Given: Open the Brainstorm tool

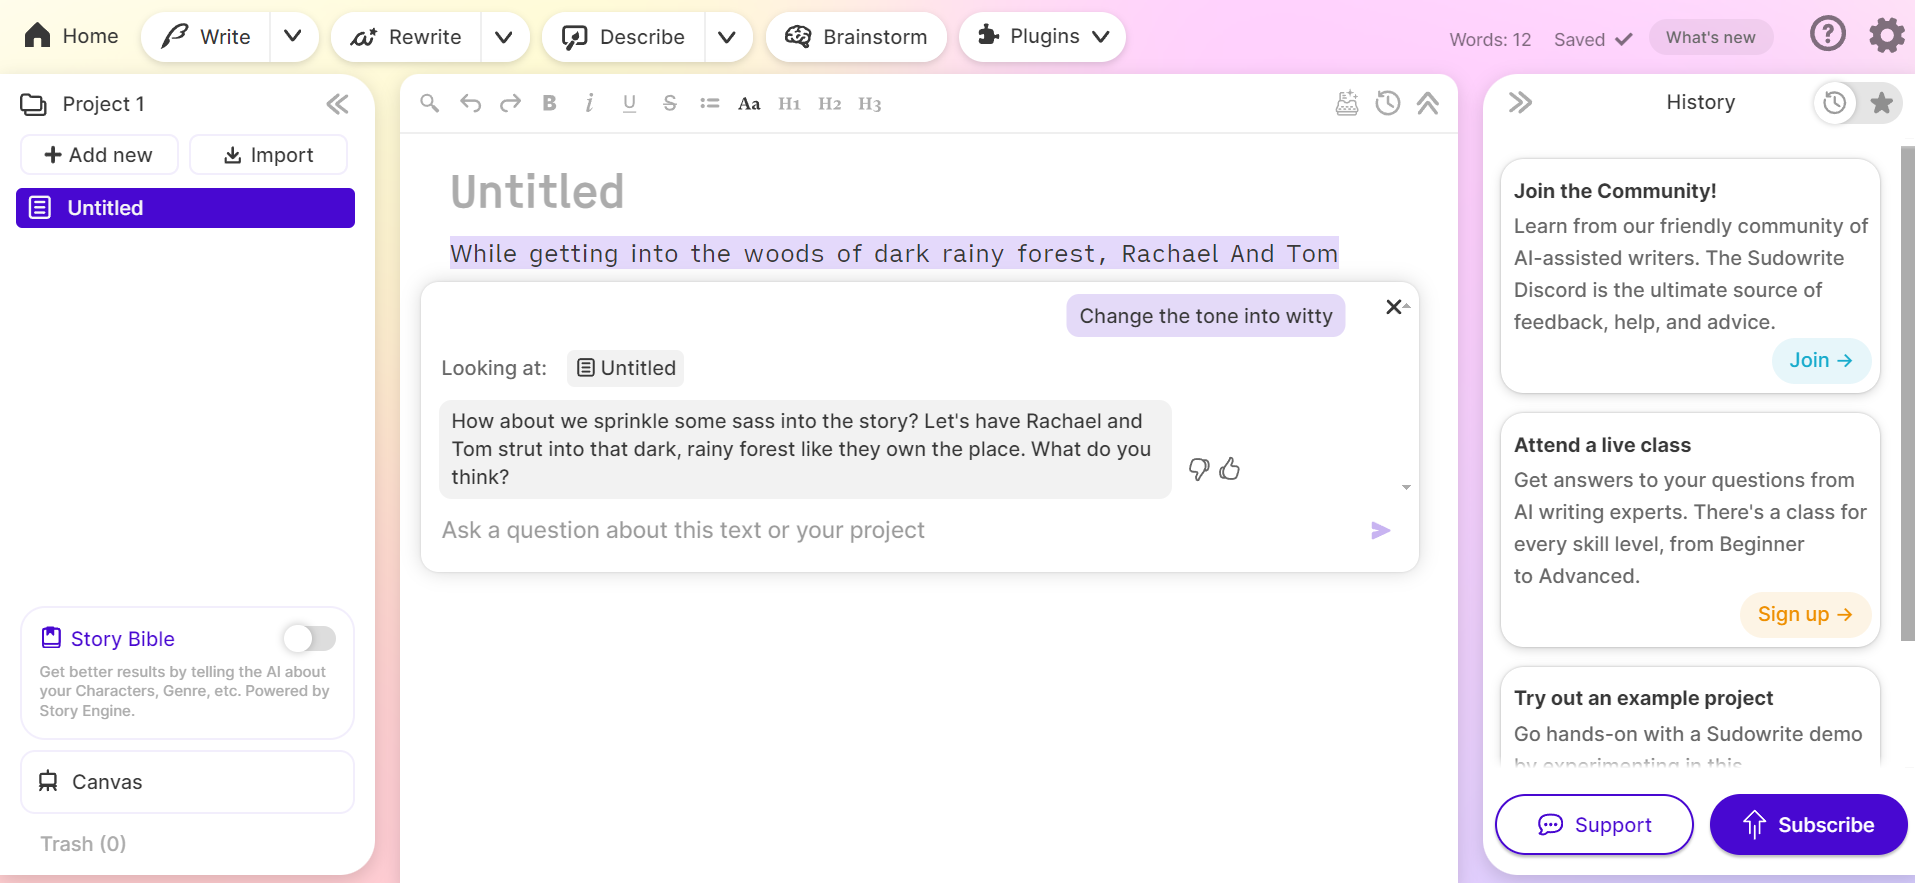Looking at the screenshot, I should pyautogui.click(x=856, y=37).
